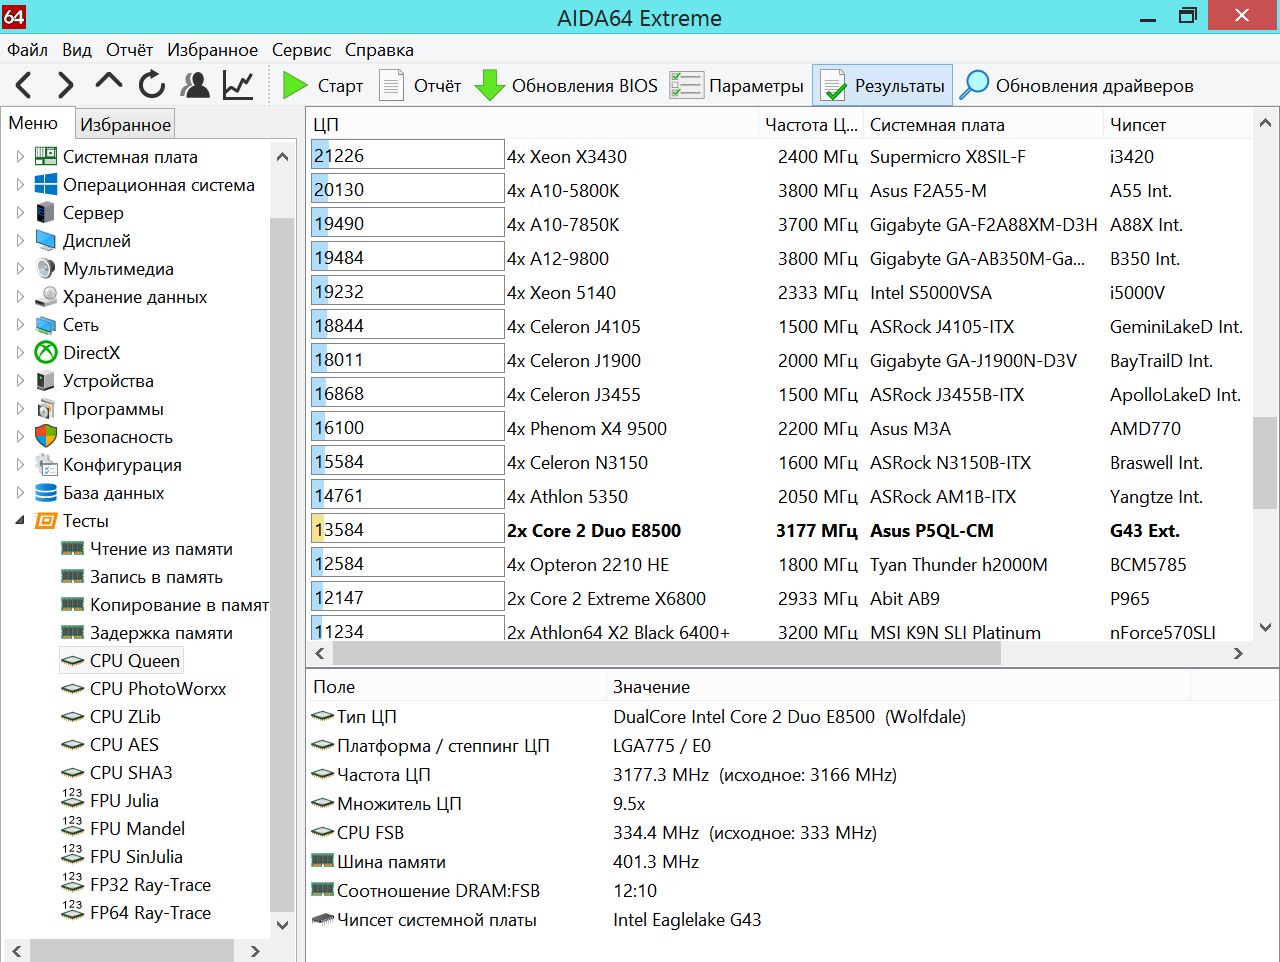Viewport: 1280px width, 962px height.
Task: Open Обновления BIOS
Action: pyautogui.click(x=566, y=86)
